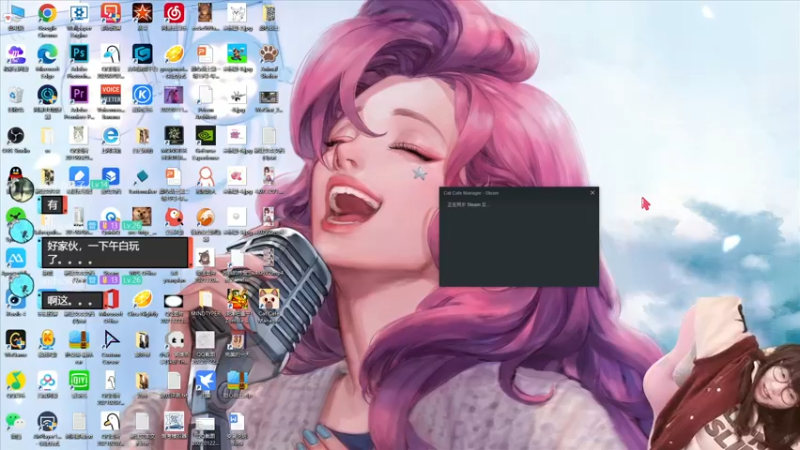The height and width of the screenshot is (450, 800).
Task: Open the Google Chrome desktop shortcut
Action: pyautogui.click(x=47, y=14)
